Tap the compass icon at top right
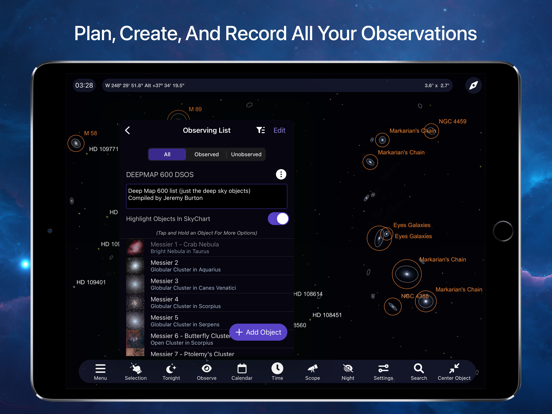Screen dimensions: 552x414 [x=473, y=85]
